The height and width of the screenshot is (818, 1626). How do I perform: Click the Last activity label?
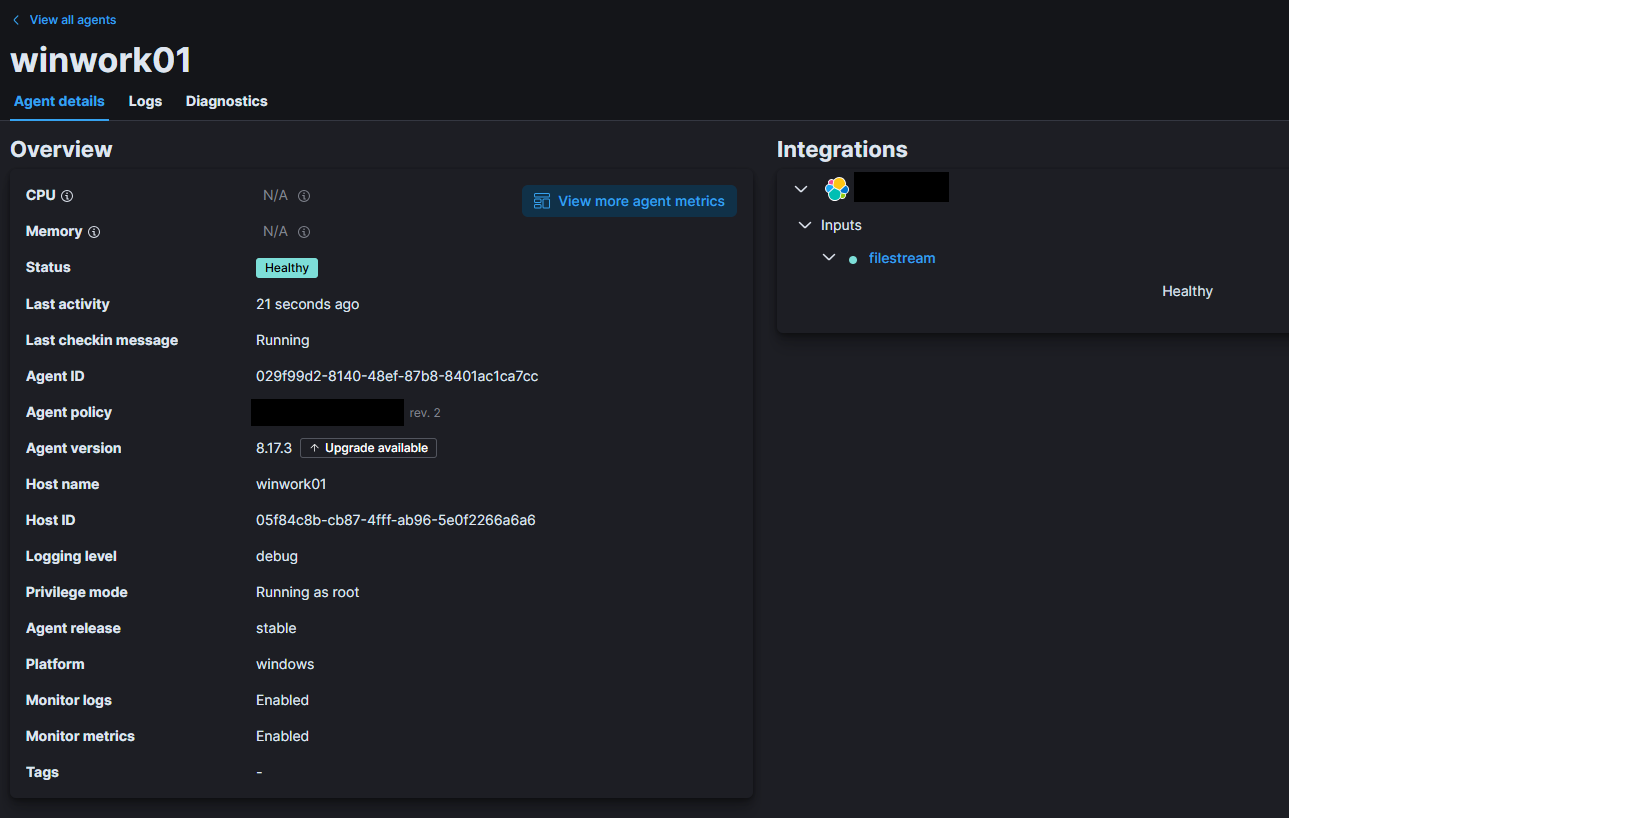(68, 304)
